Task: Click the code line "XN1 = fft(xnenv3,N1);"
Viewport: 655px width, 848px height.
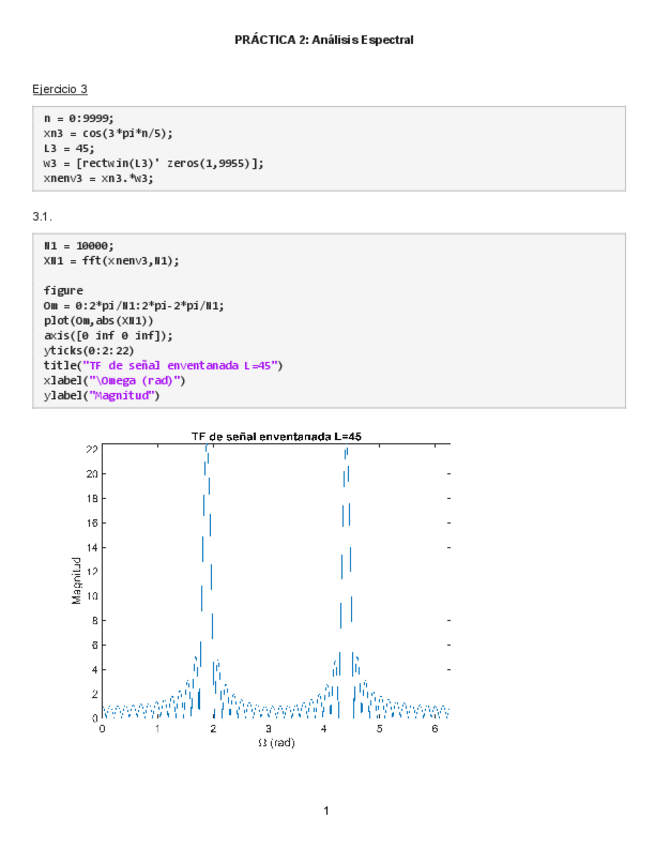Action: 111,261
